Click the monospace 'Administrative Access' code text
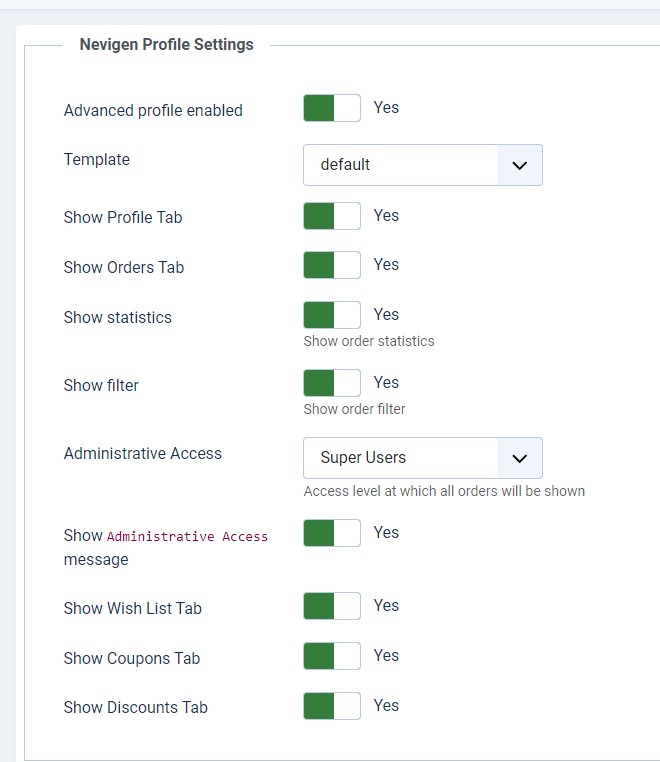This screenshot has height=762, width=660. pyautogui.click(x=187, y=537)
